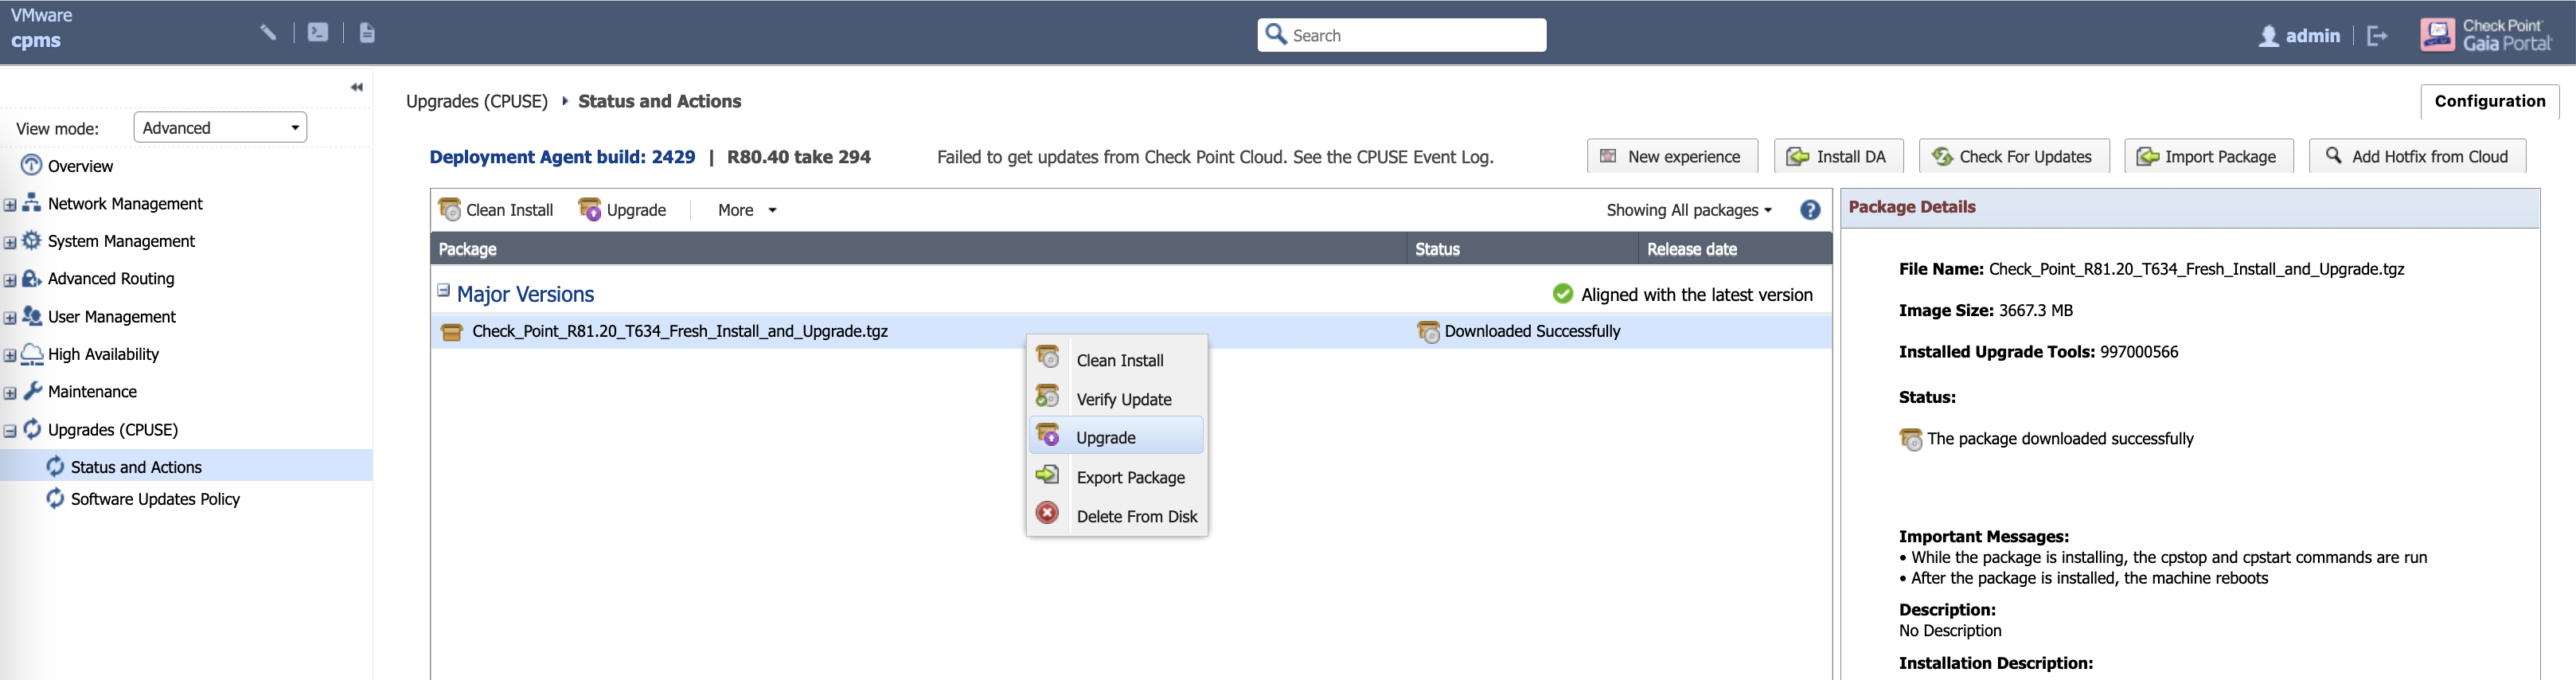Open help via the blue question mark
Screen dimensions: 2576x680
1809,210
